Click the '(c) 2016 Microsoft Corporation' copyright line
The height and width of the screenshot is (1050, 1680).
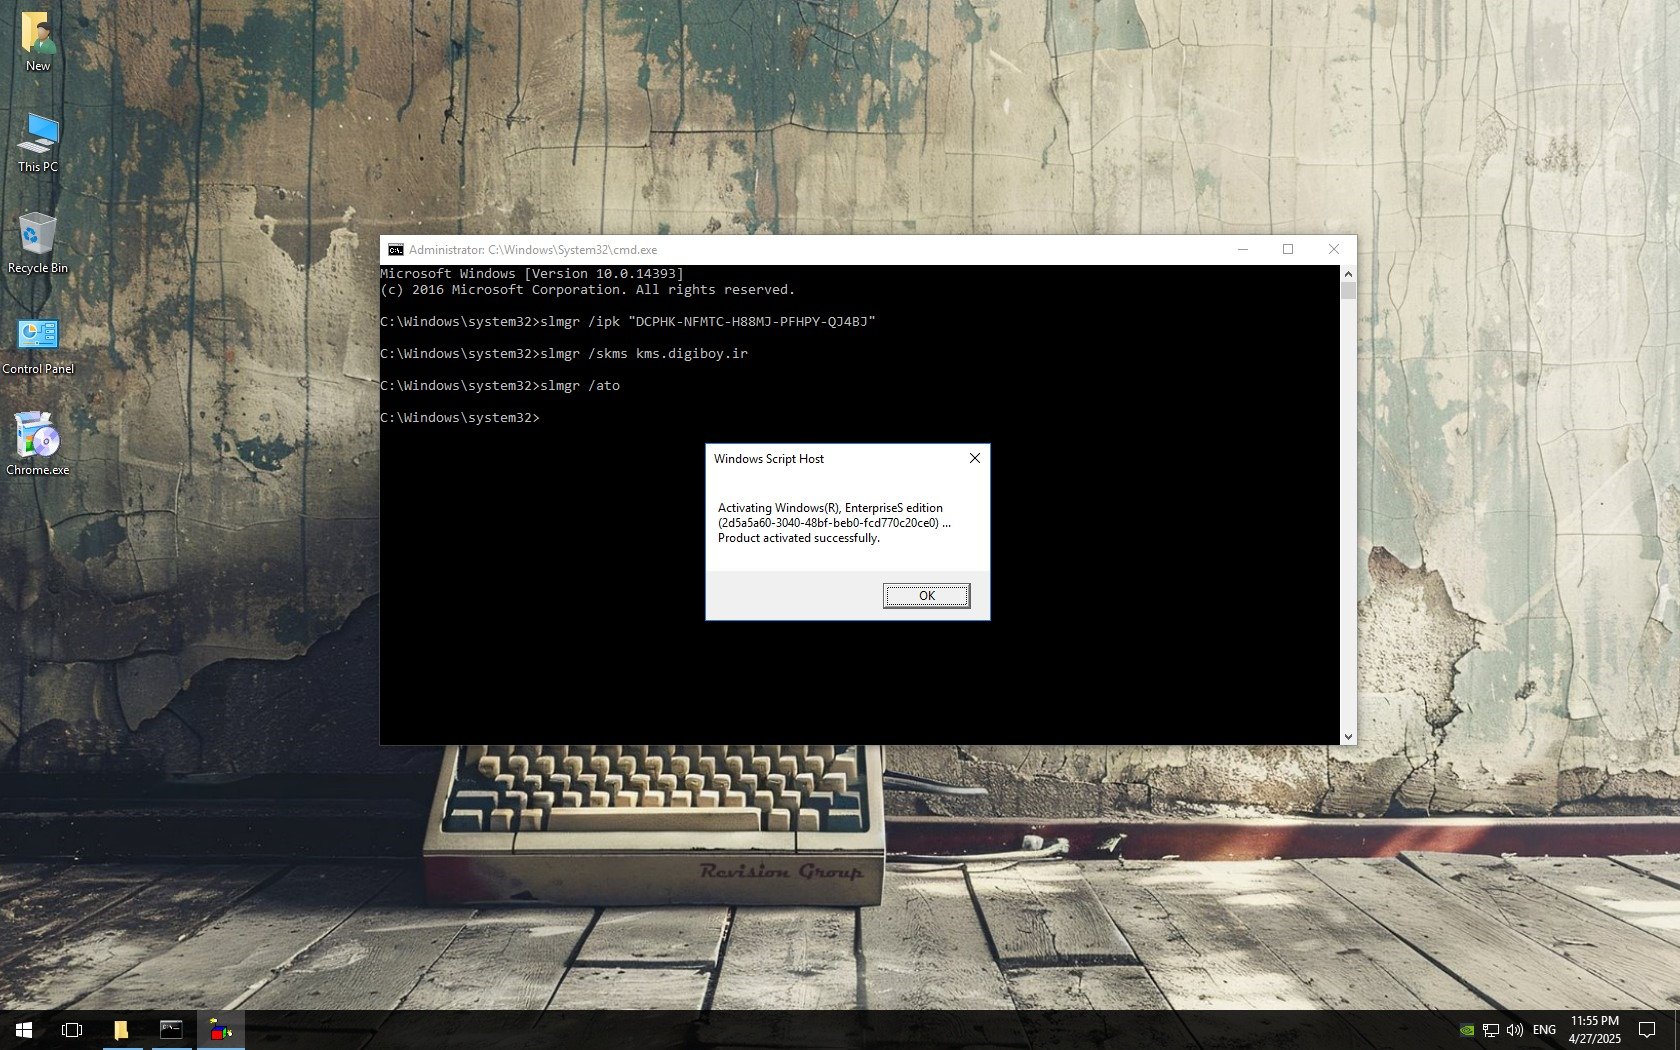[x=588, y=290]
